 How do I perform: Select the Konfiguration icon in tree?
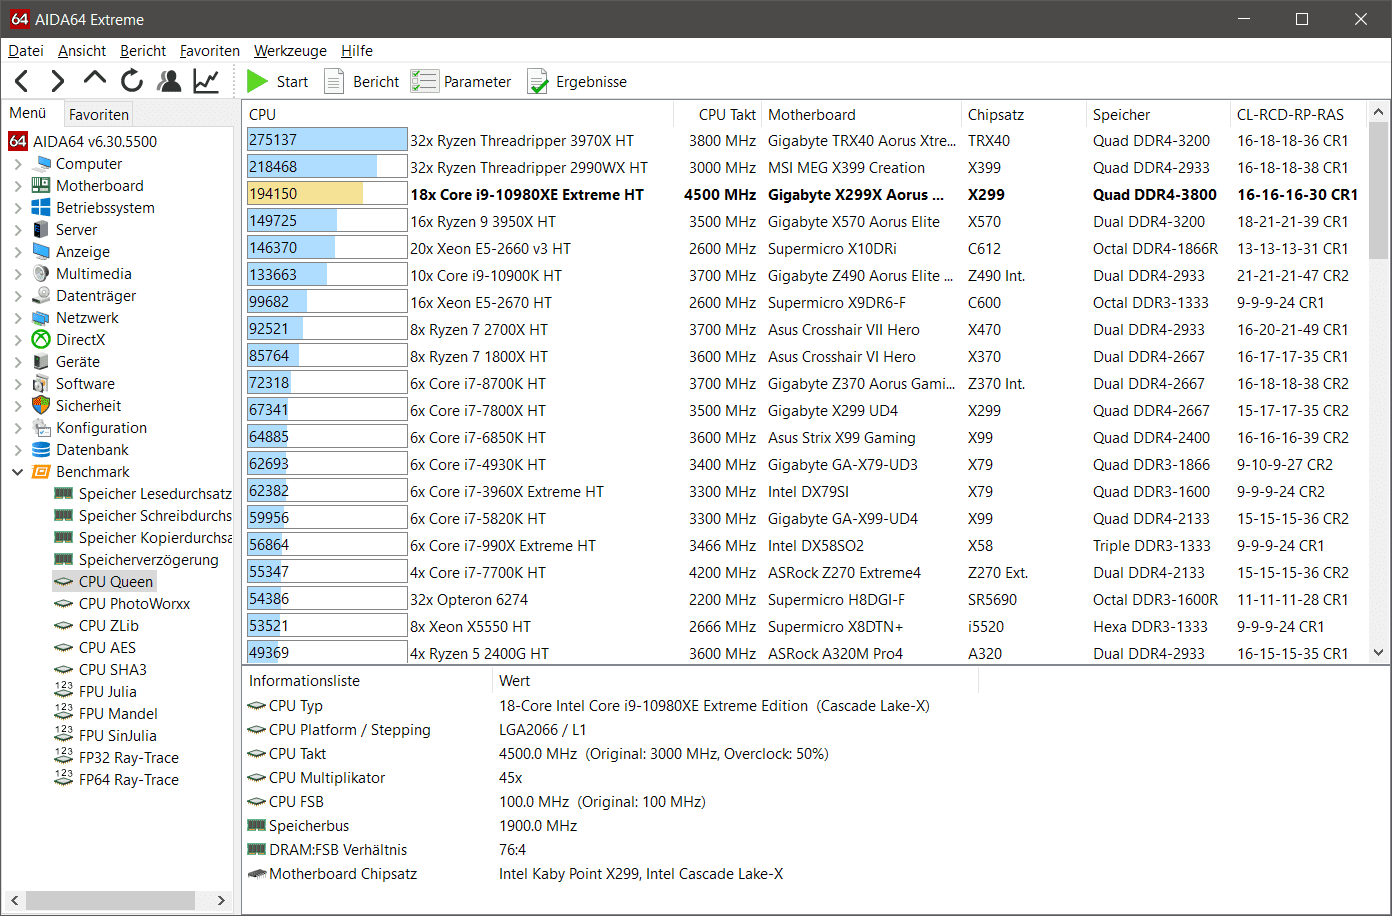pyautogui.click(x=41, y=428)
